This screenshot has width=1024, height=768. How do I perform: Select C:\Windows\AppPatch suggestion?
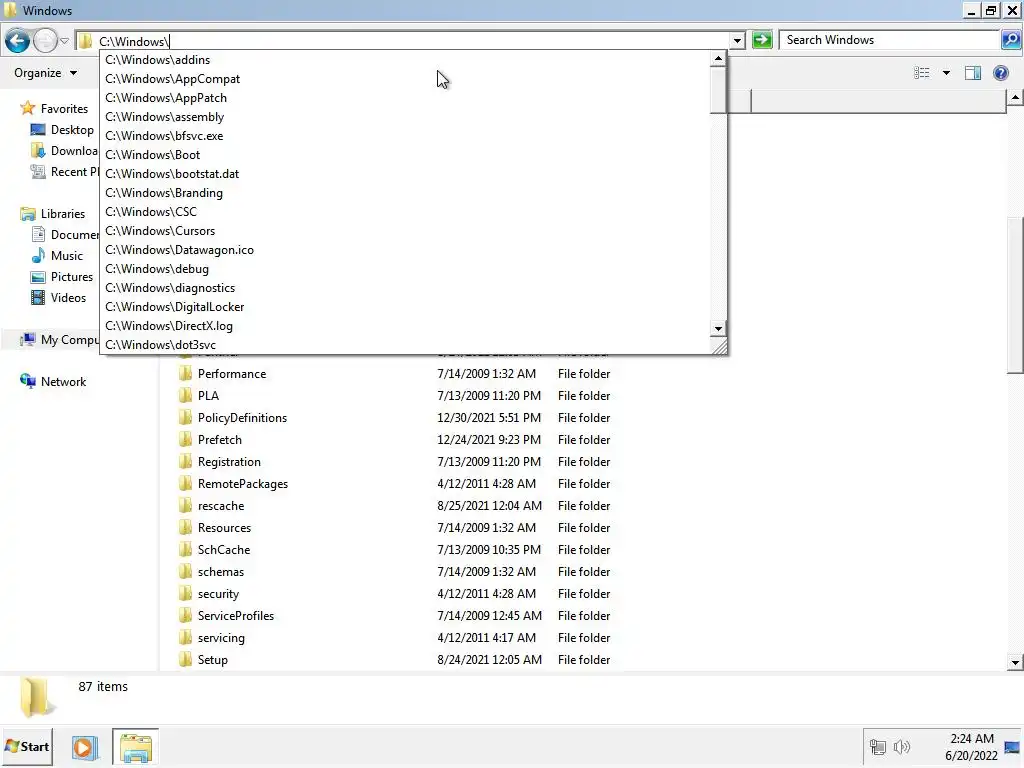tap(405, 97)
